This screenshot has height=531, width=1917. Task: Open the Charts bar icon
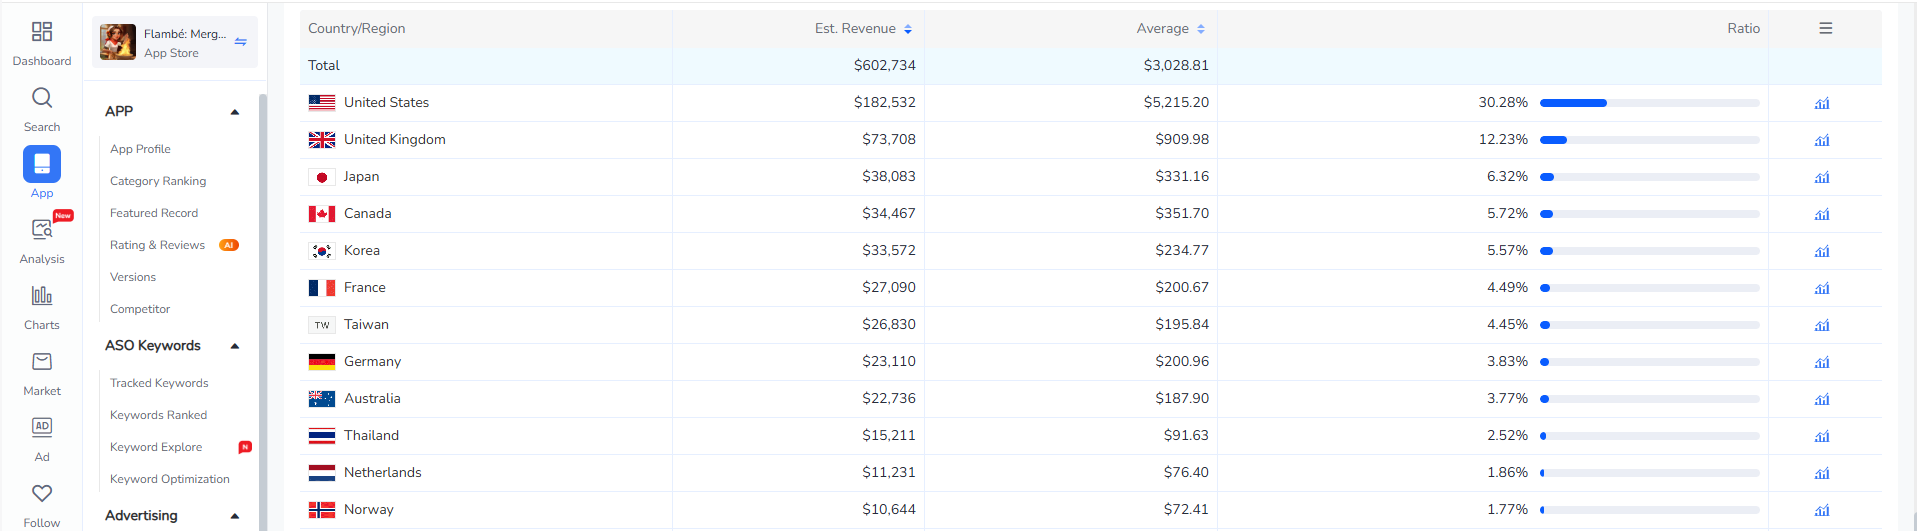[x=42, y=296]
